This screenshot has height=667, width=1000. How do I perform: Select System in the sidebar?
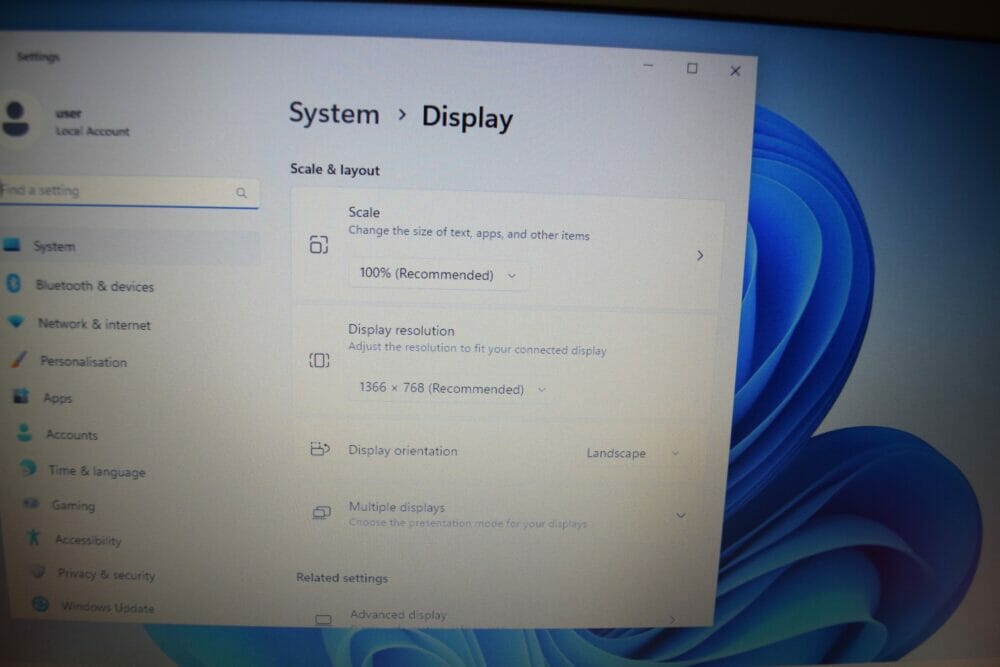coord(130,246)
